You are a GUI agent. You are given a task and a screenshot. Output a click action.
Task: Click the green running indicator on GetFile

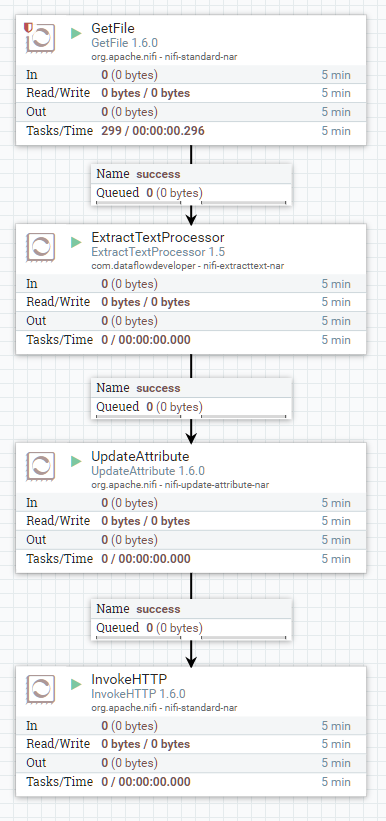tap(76, 34)
